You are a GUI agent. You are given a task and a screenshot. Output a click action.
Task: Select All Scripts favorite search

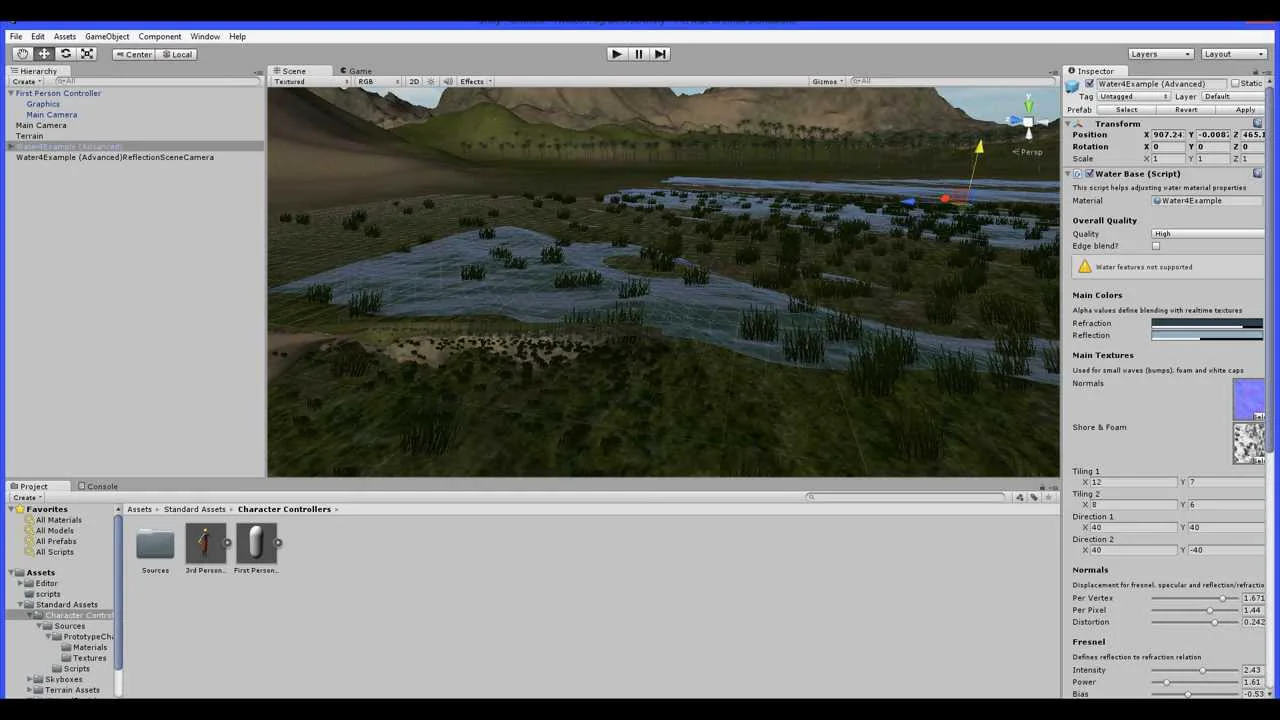click(55, 552)
